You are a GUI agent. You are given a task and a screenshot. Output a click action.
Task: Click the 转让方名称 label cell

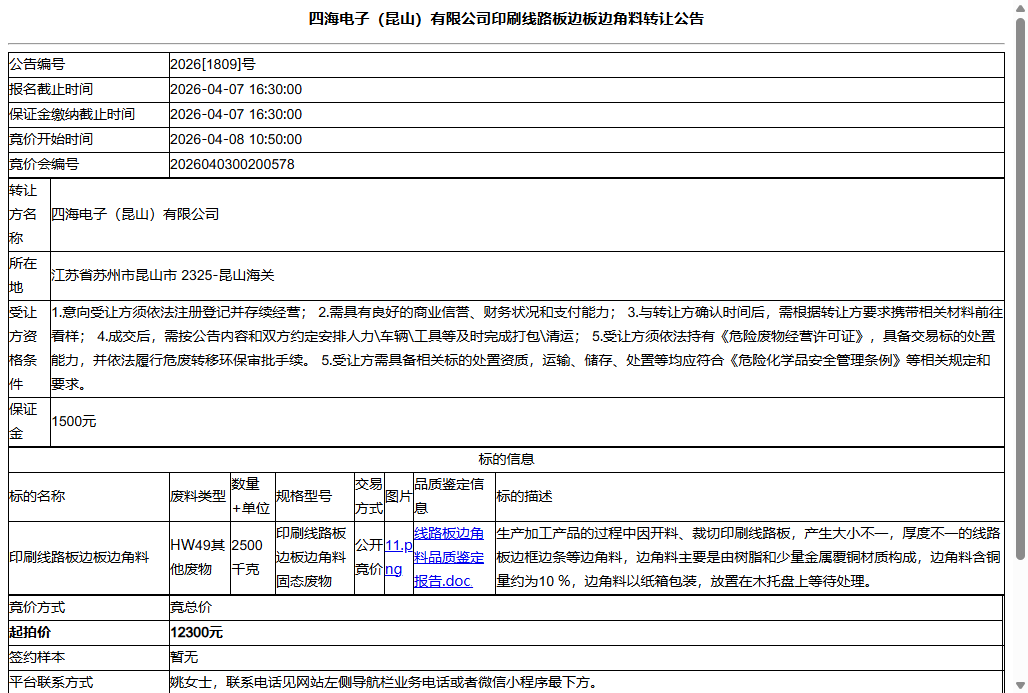pyautogui.click(x=30, y=214)
